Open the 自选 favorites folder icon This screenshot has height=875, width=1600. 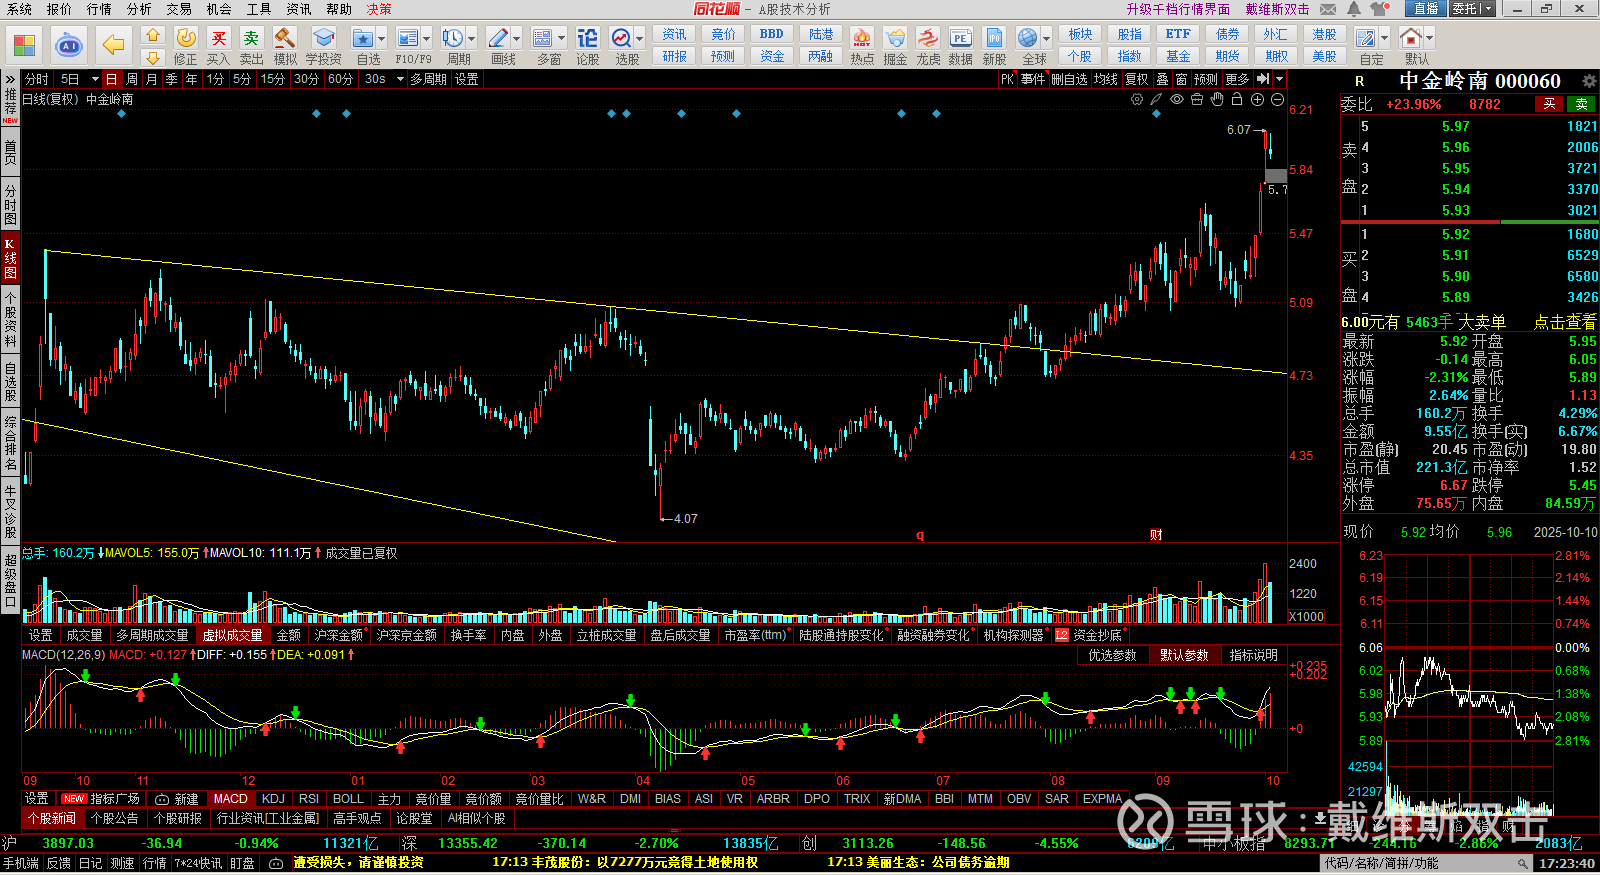363,38
